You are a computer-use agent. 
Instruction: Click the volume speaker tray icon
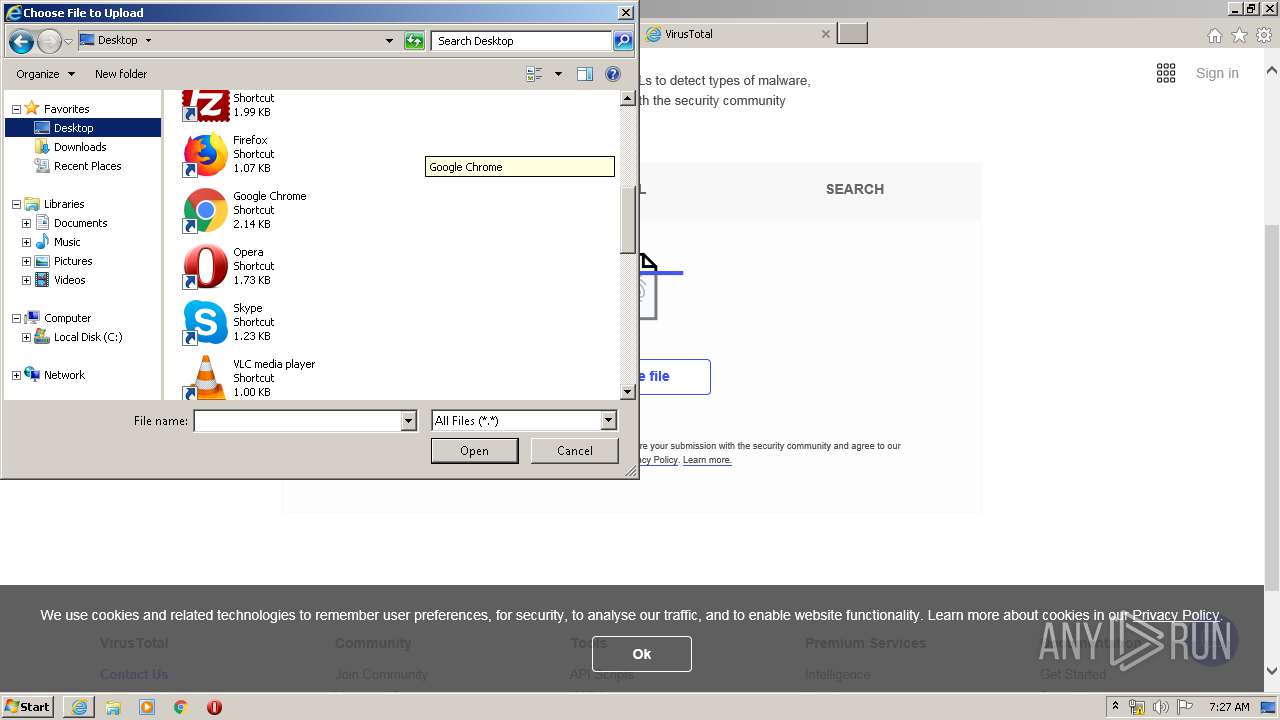tap(1161, 707)
